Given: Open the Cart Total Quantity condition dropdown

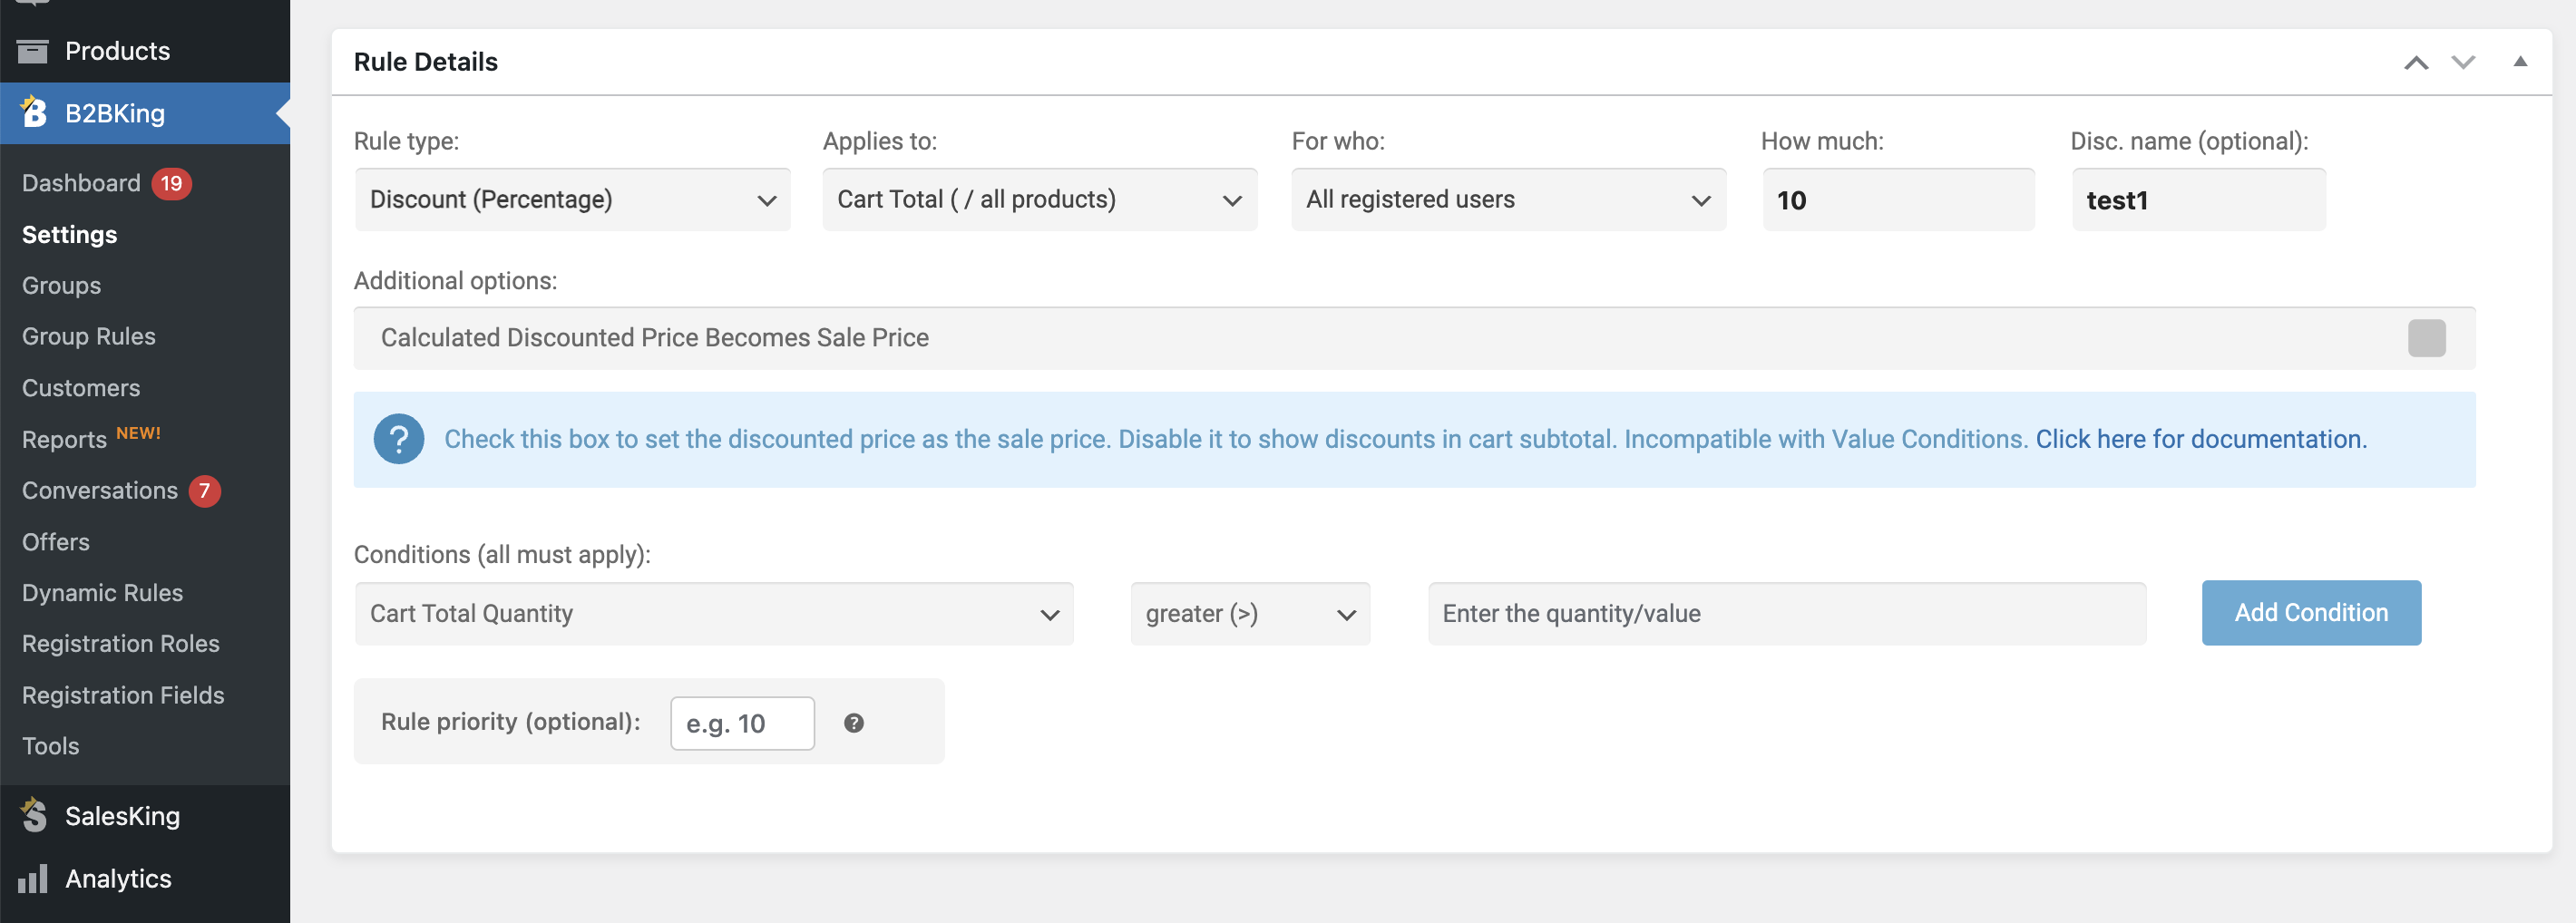Looking at the screenshot, I should tap(714, 614).
